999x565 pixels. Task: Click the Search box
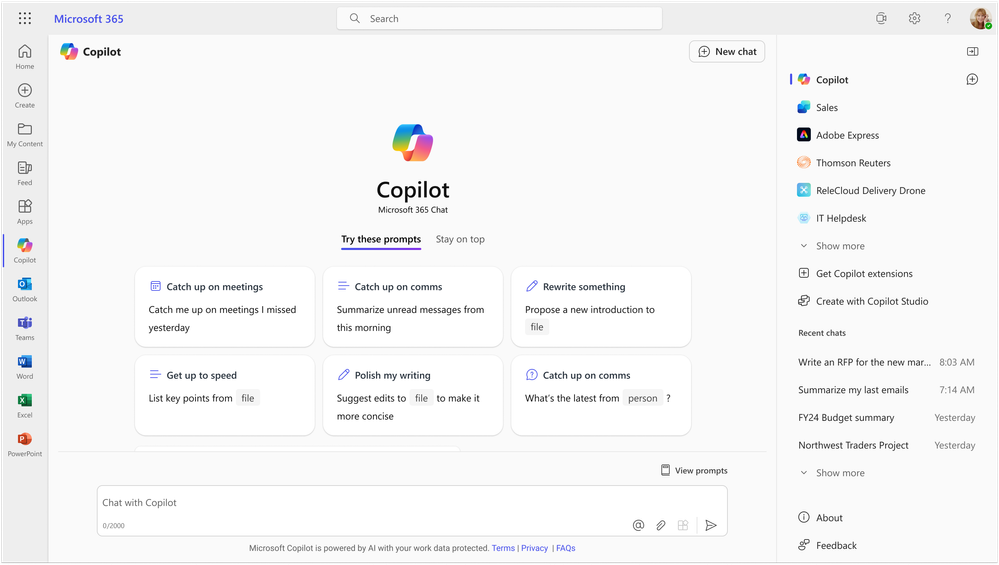(x=499, y=18)
